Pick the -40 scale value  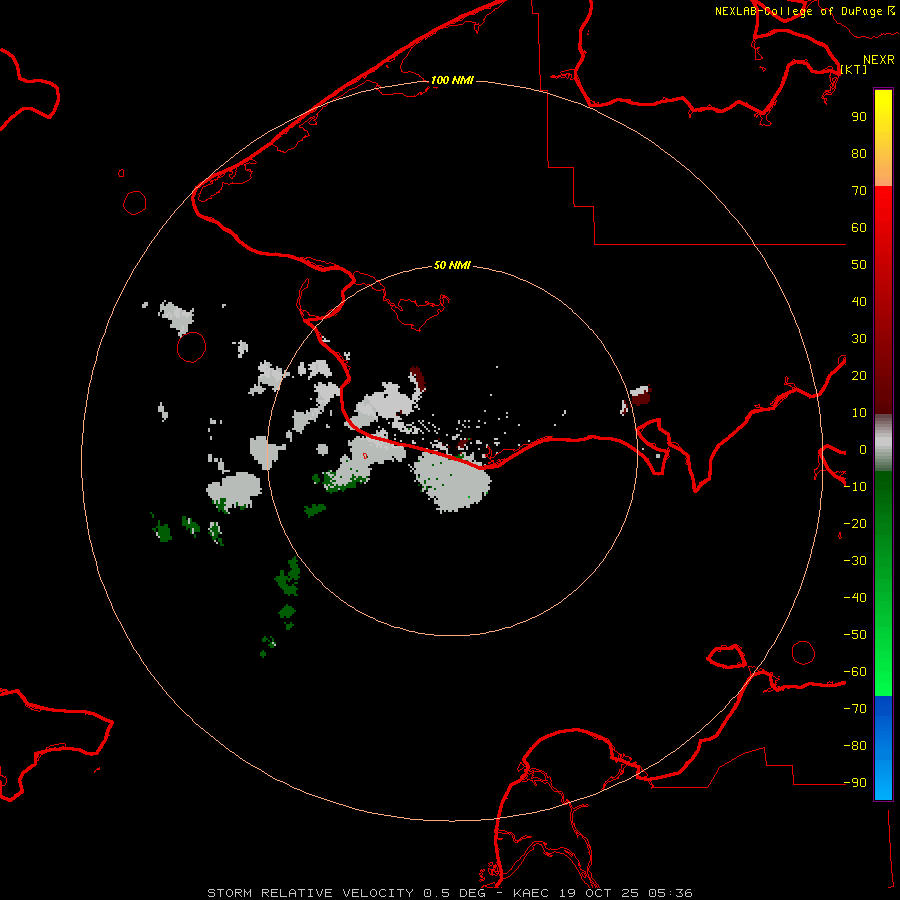tap(855, 598)
